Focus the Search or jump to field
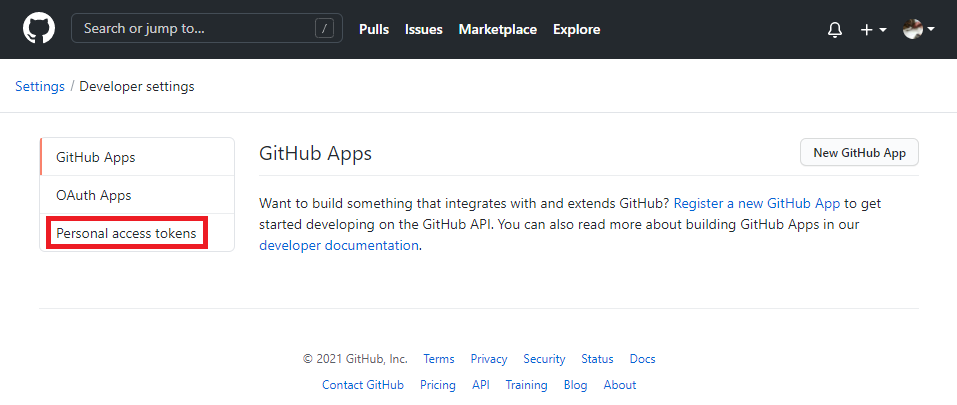Viewport: 957px width, 405px height. coord(207,29)
